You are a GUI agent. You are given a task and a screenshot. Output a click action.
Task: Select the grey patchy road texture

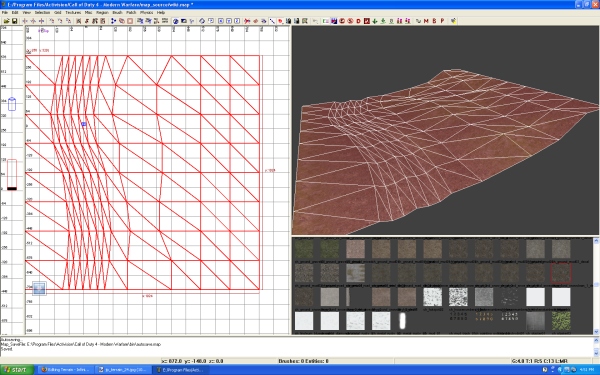tap(355, 273)
